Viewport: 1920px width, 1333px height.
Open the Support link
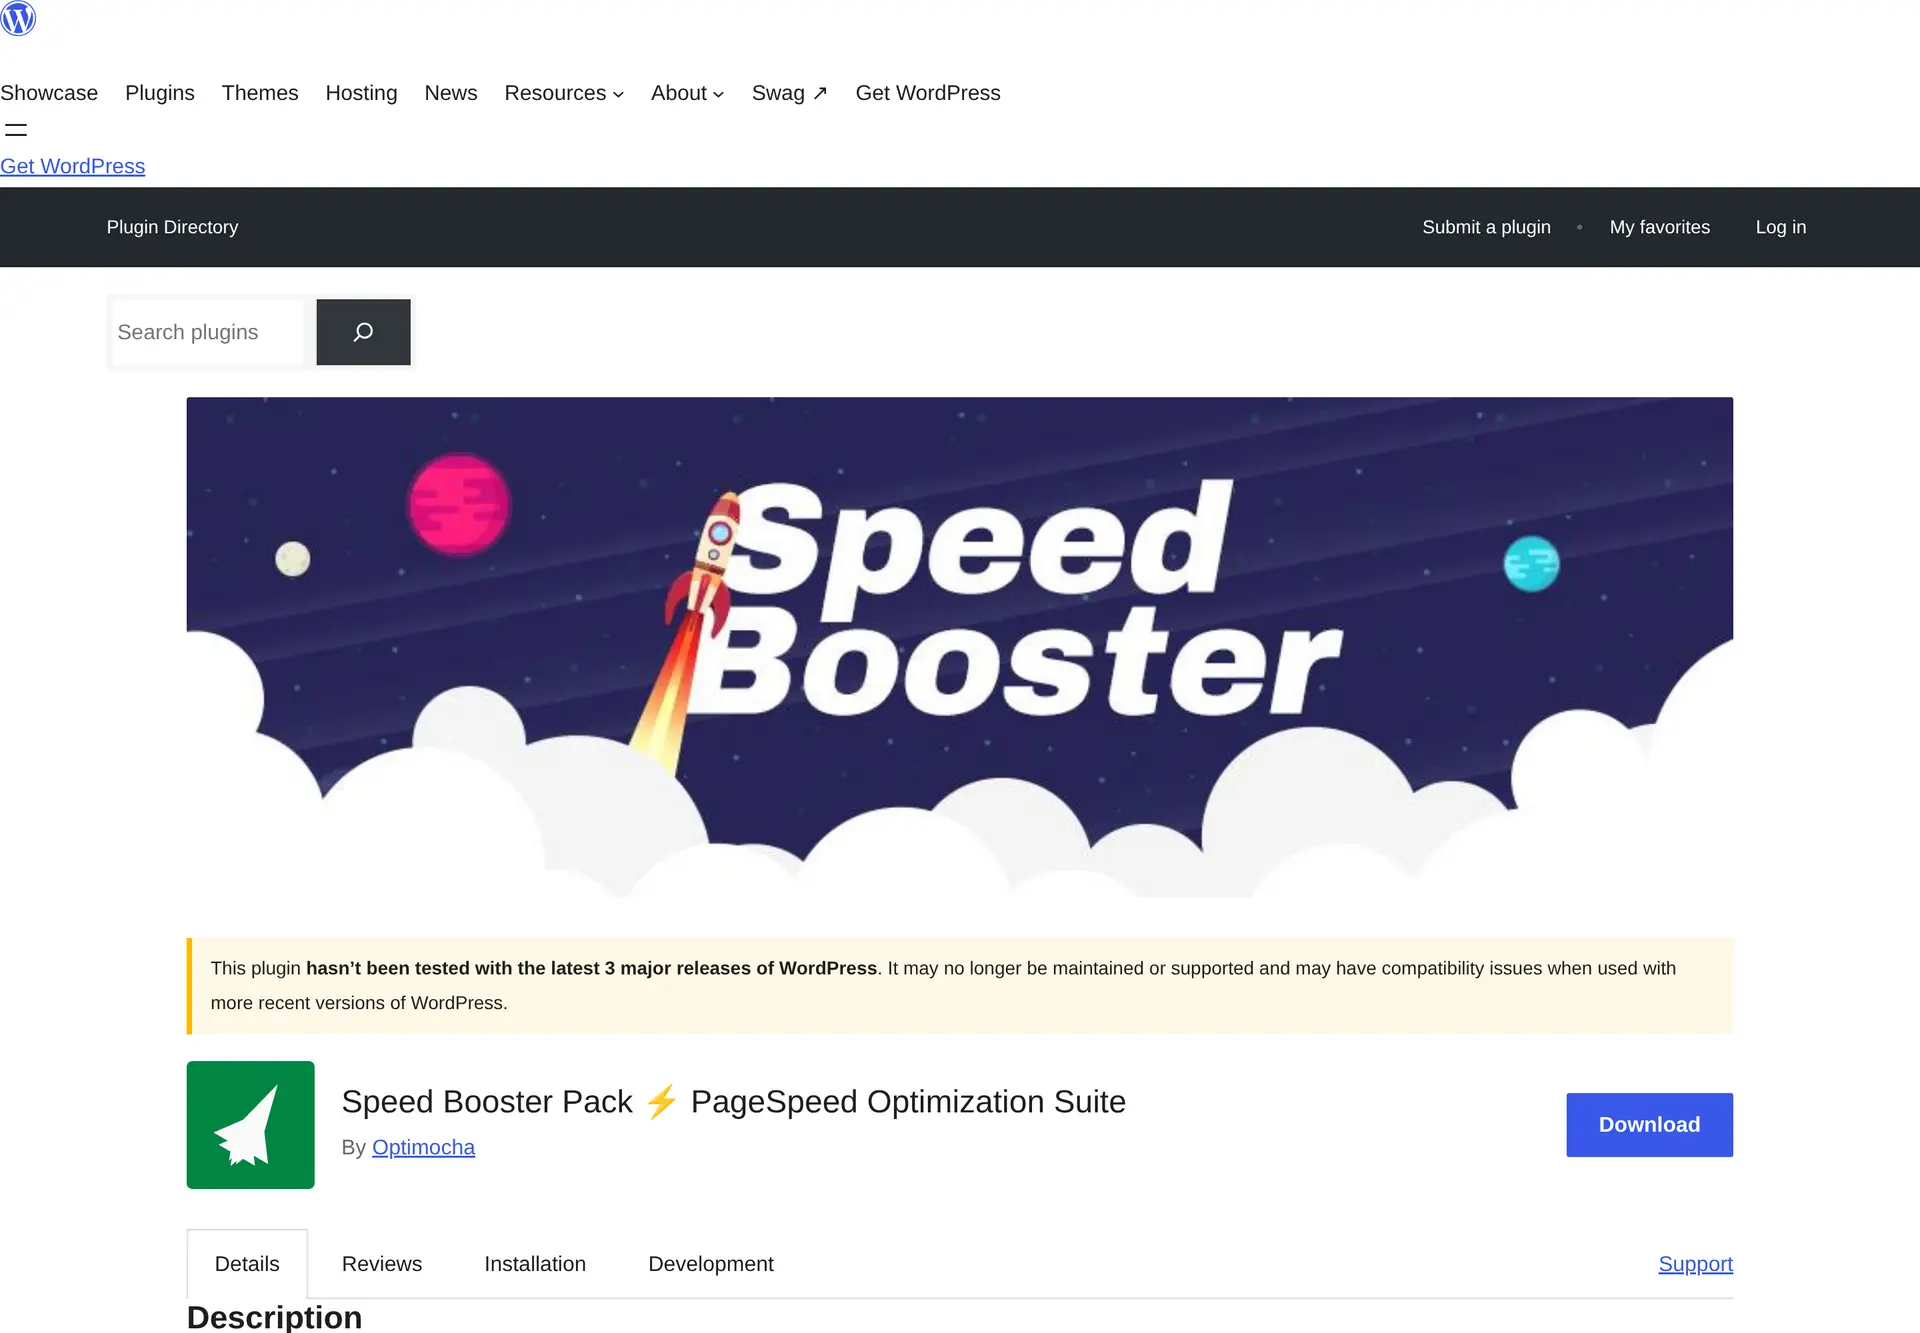1695,1264
